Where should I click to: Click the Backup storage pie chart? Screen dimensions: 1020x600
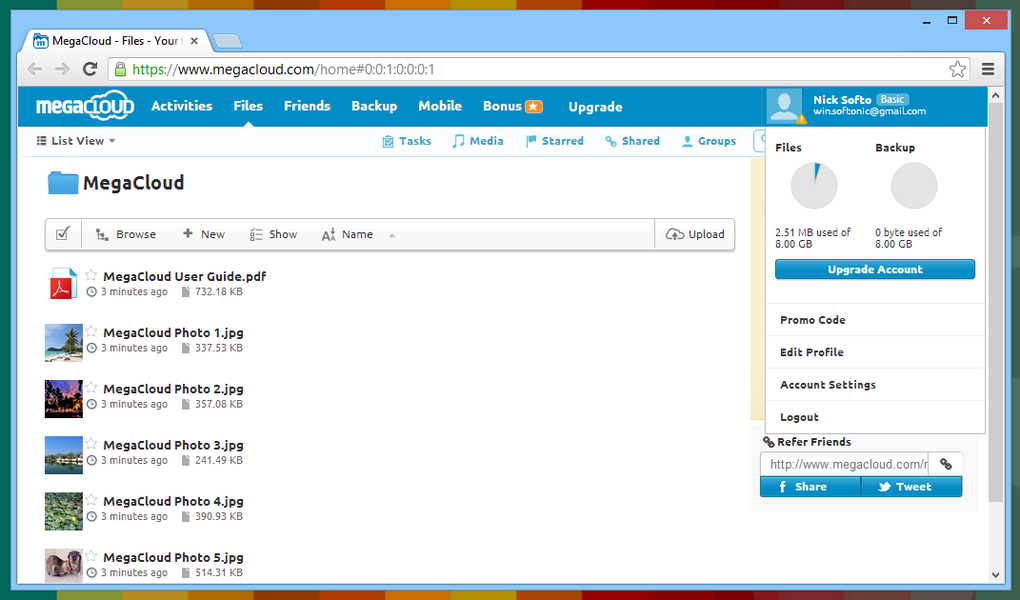tap(914, 186)
